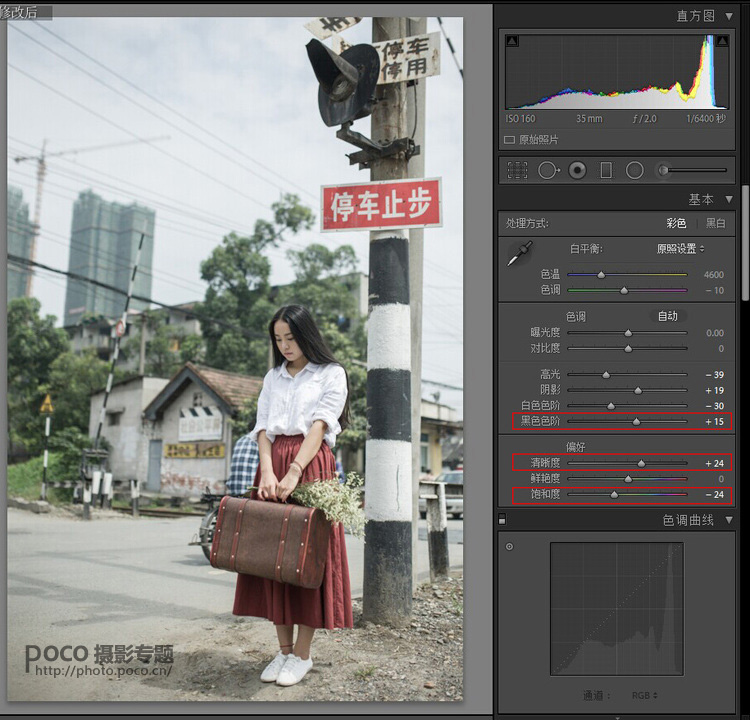Screen dimensions: 750x720
Task: Click the 色调 tint value -10
Action: (x=715, y=290)
